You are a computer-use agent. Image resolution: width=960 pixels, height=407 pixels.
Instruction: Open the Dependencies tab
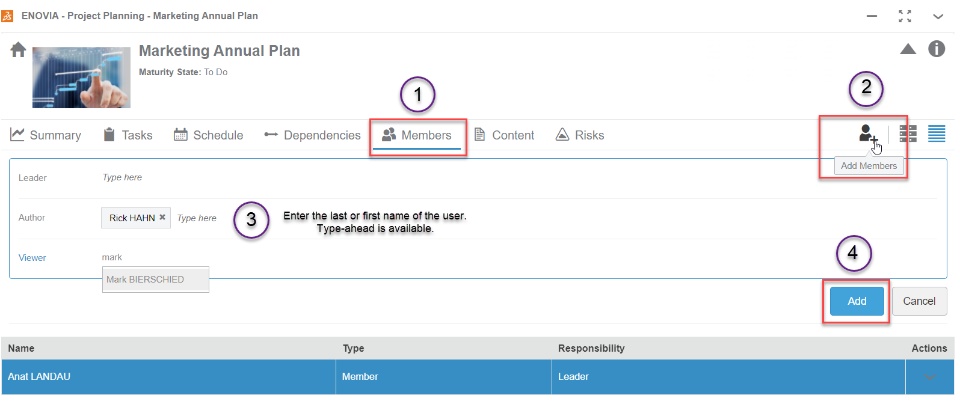click(x=312, y=135)
